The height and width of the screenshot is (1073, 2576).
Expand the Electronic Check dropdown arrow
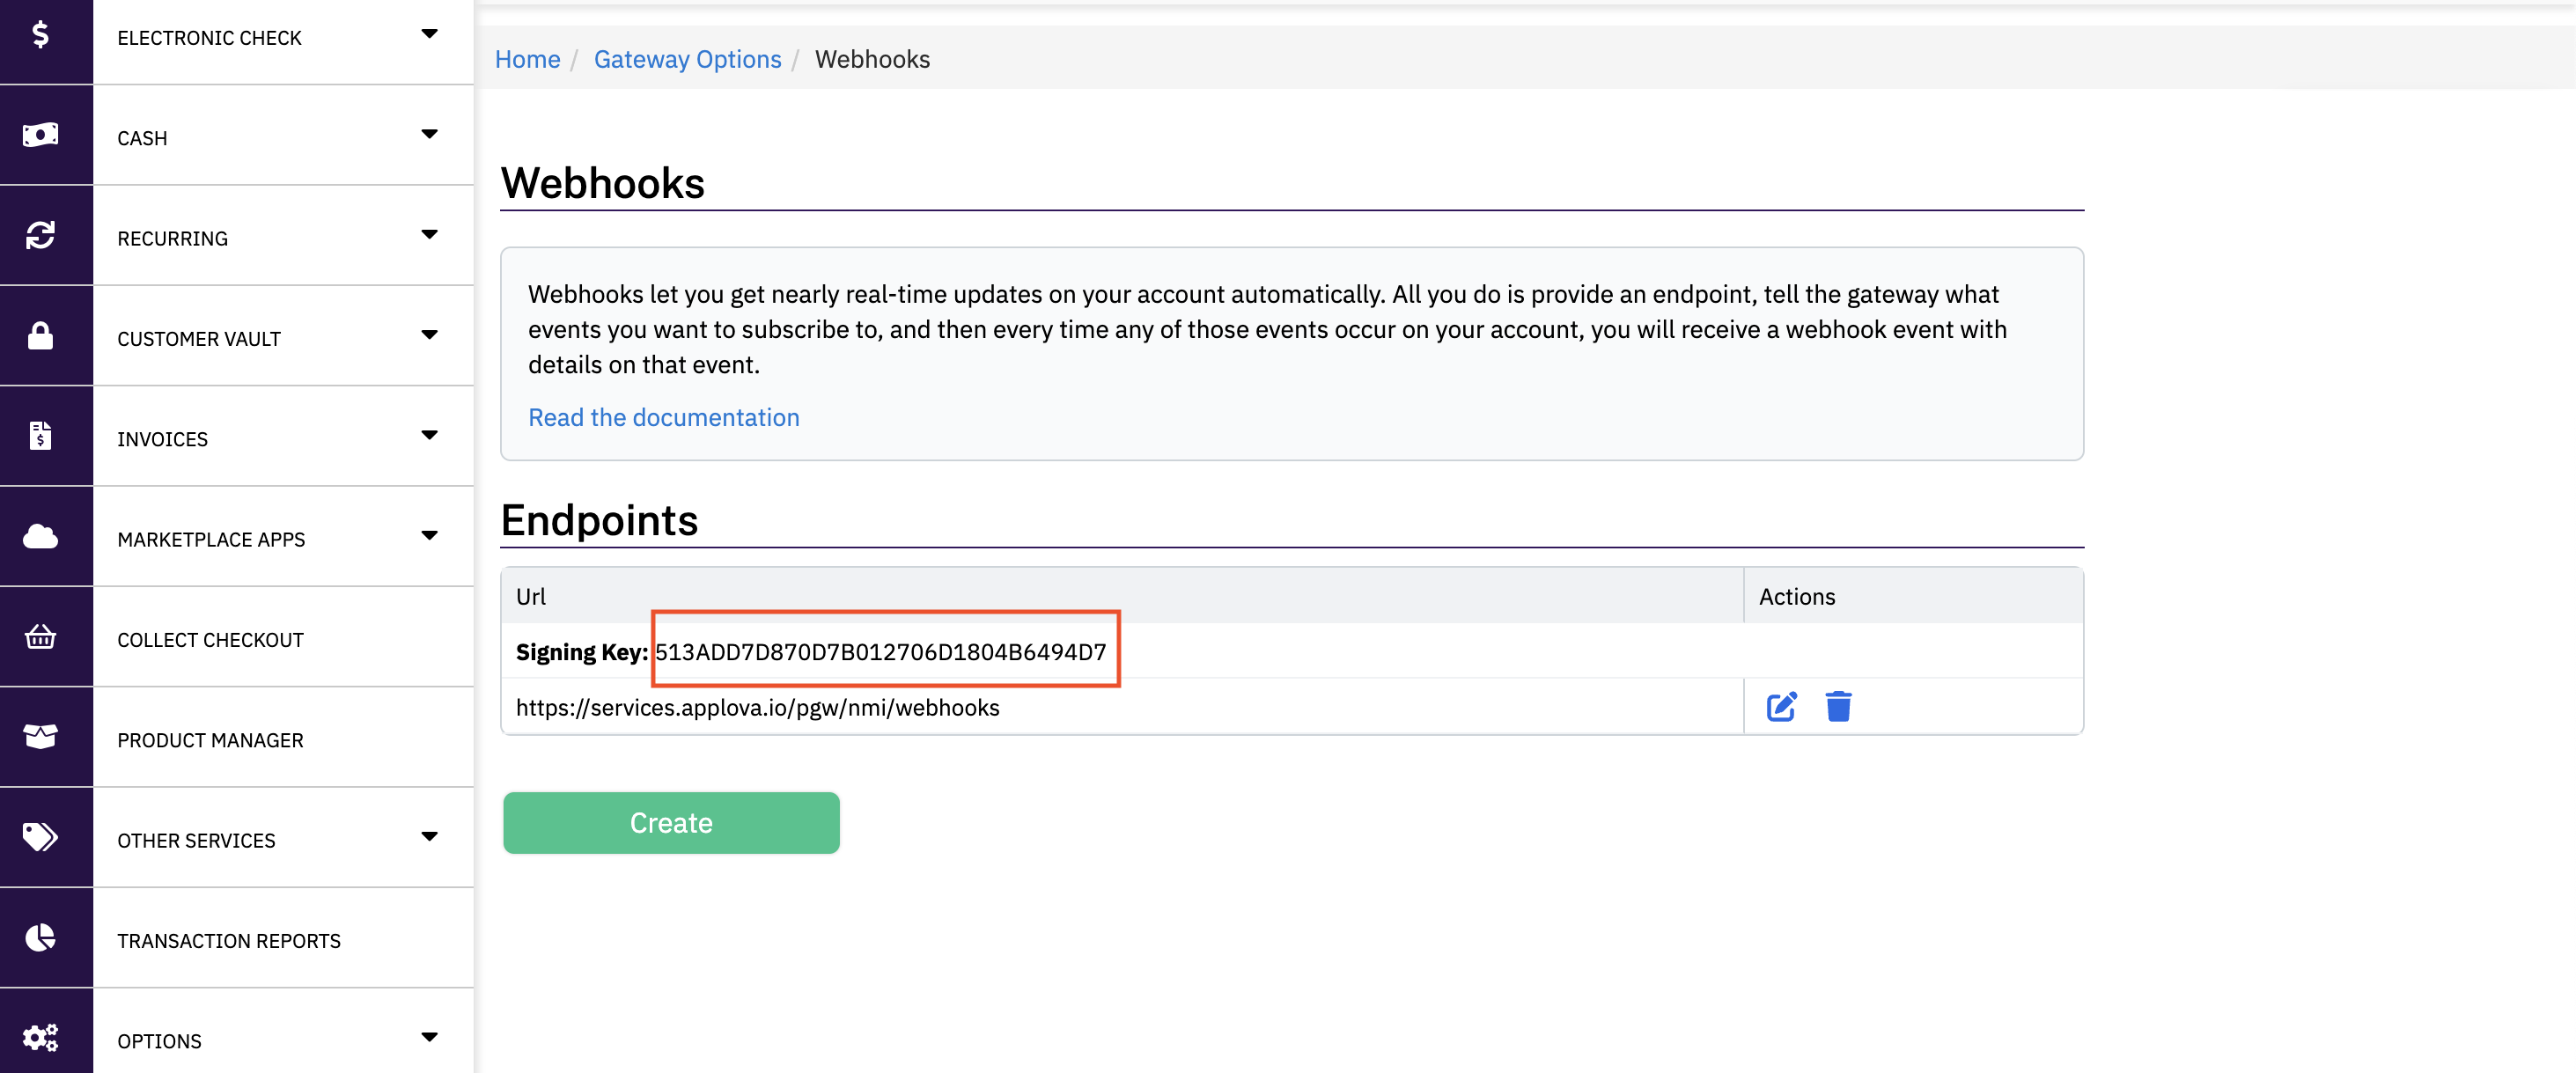pos(429,34)
